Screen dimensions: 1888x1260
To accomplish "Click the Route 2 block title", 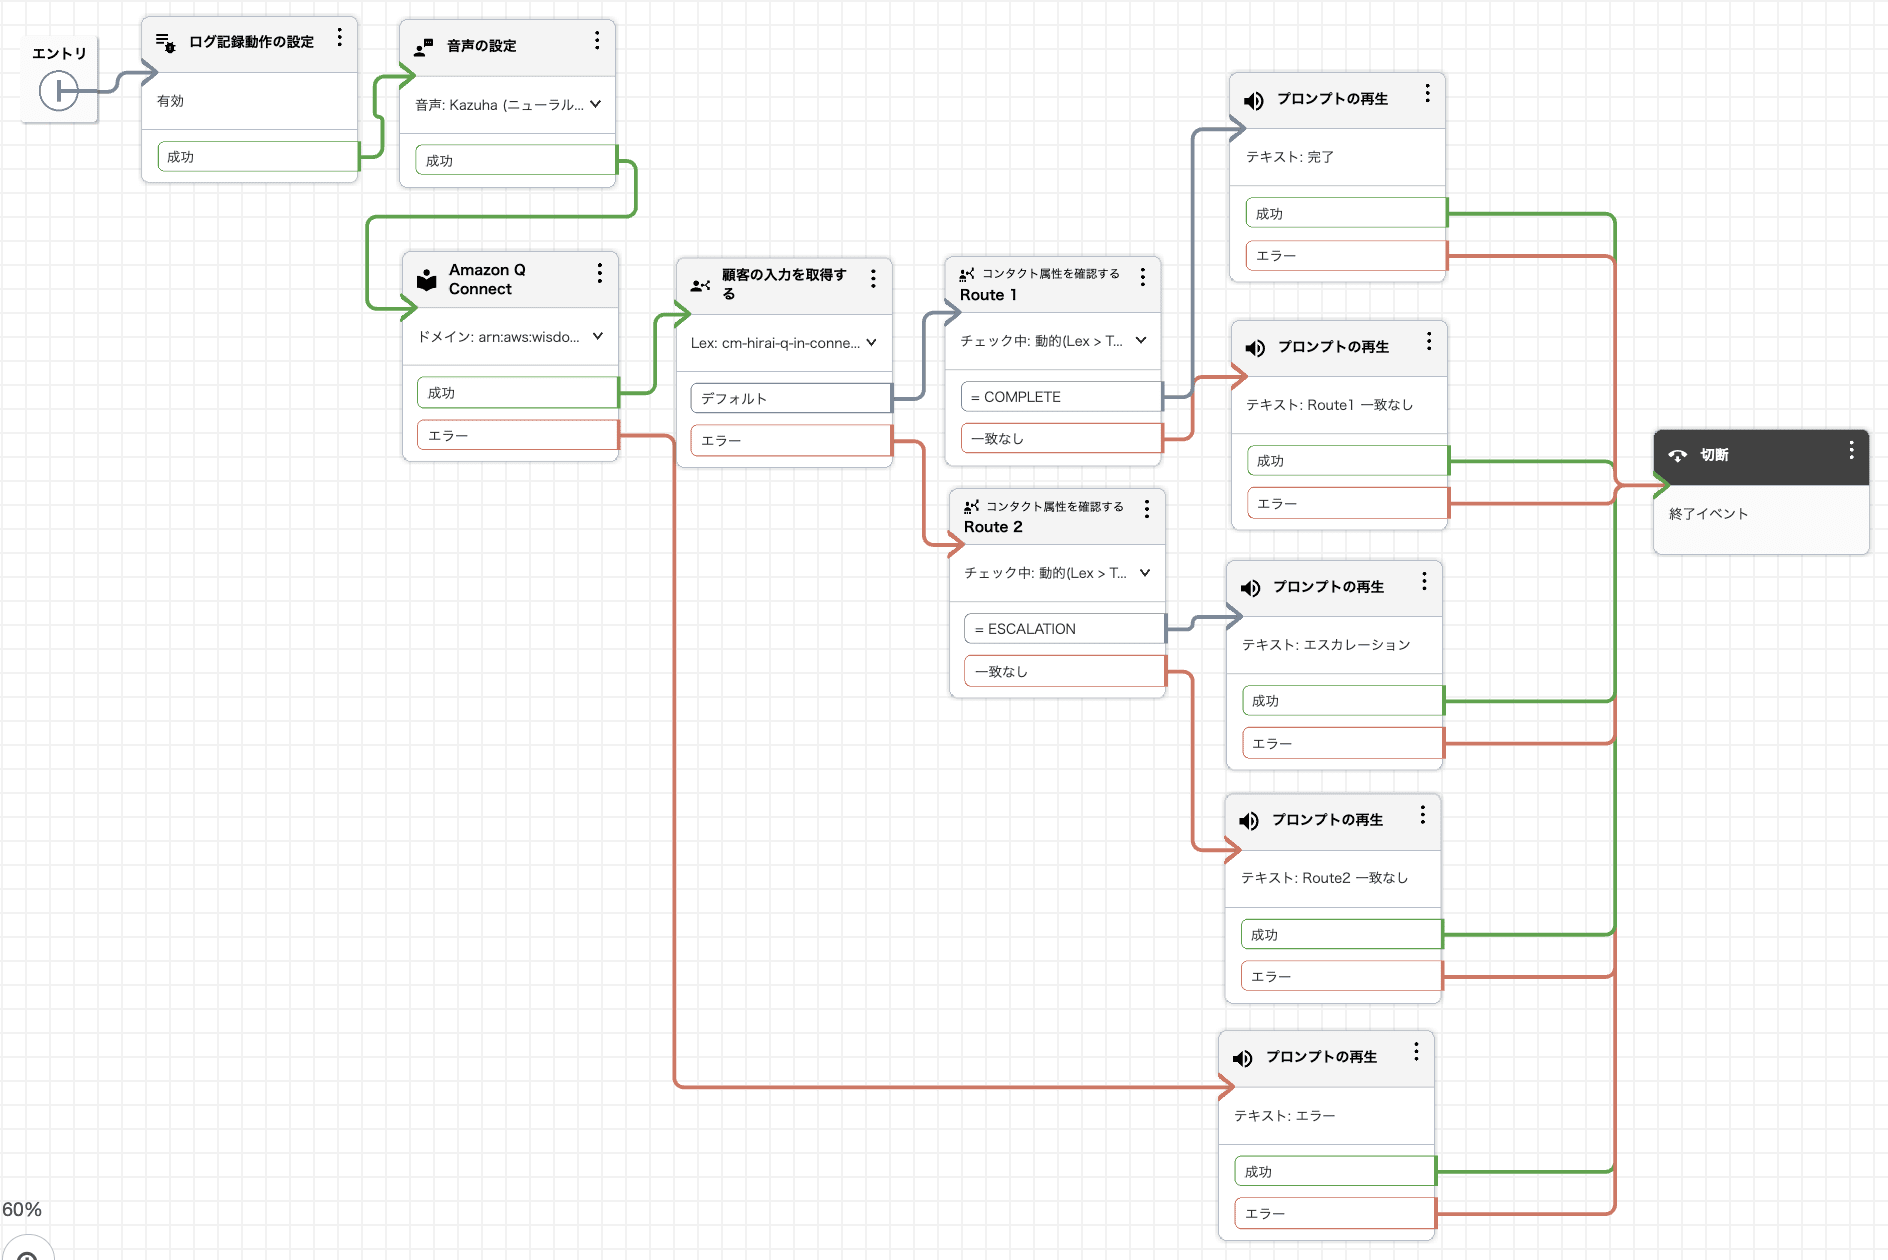I will coord(993,527).
